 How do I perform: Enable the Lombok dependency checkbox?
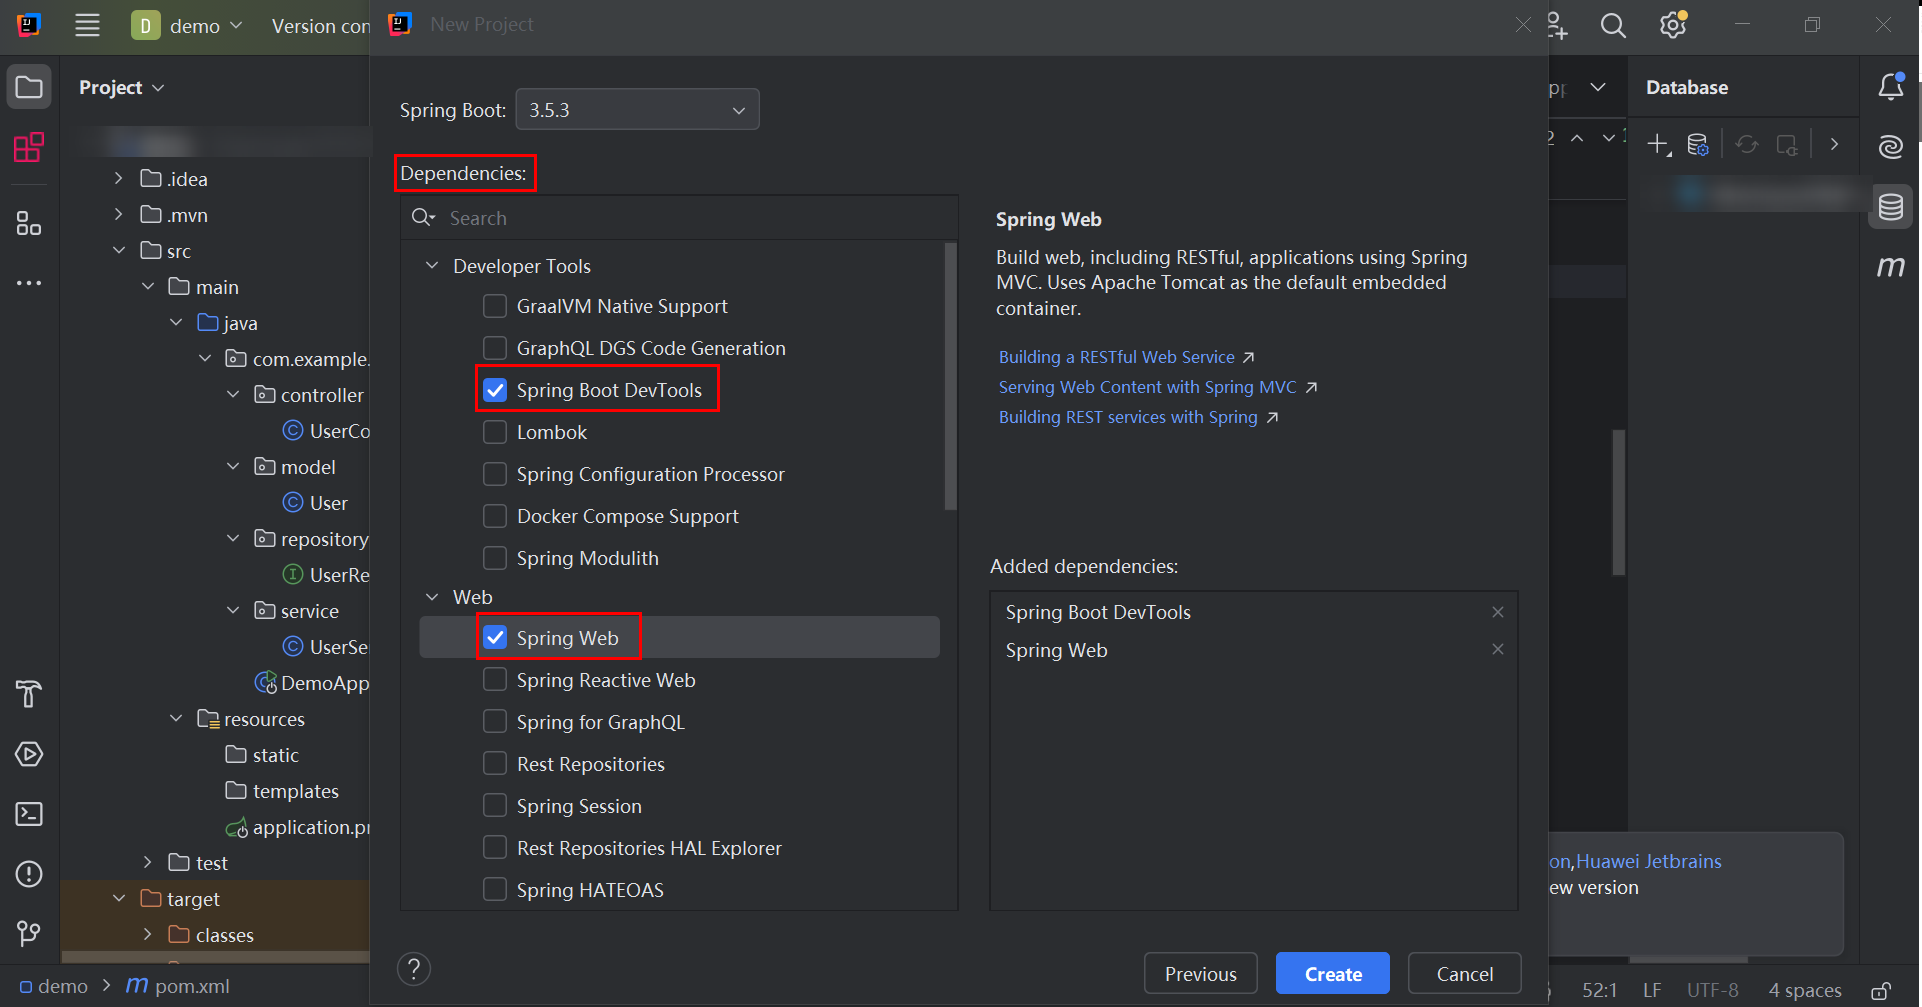[495, 432]
